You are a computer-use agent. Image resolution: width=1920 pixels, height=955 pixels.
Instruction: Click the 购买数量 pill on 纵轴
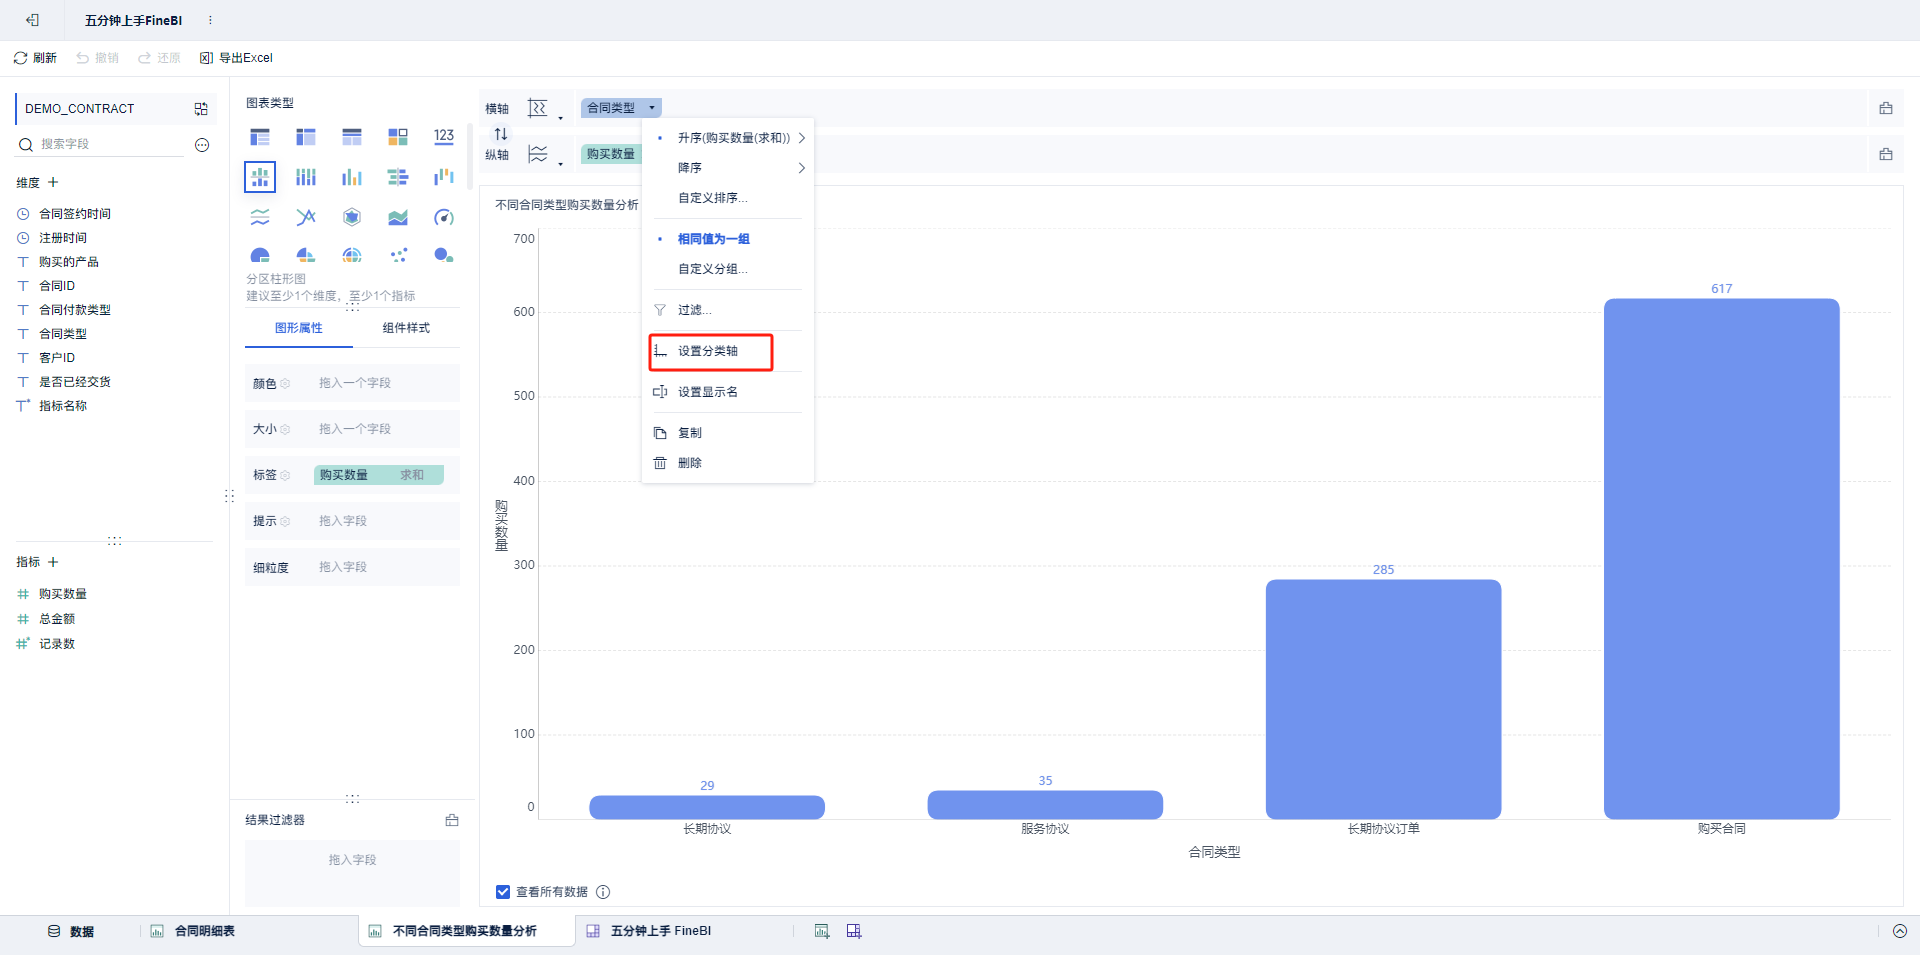[611, 154]
